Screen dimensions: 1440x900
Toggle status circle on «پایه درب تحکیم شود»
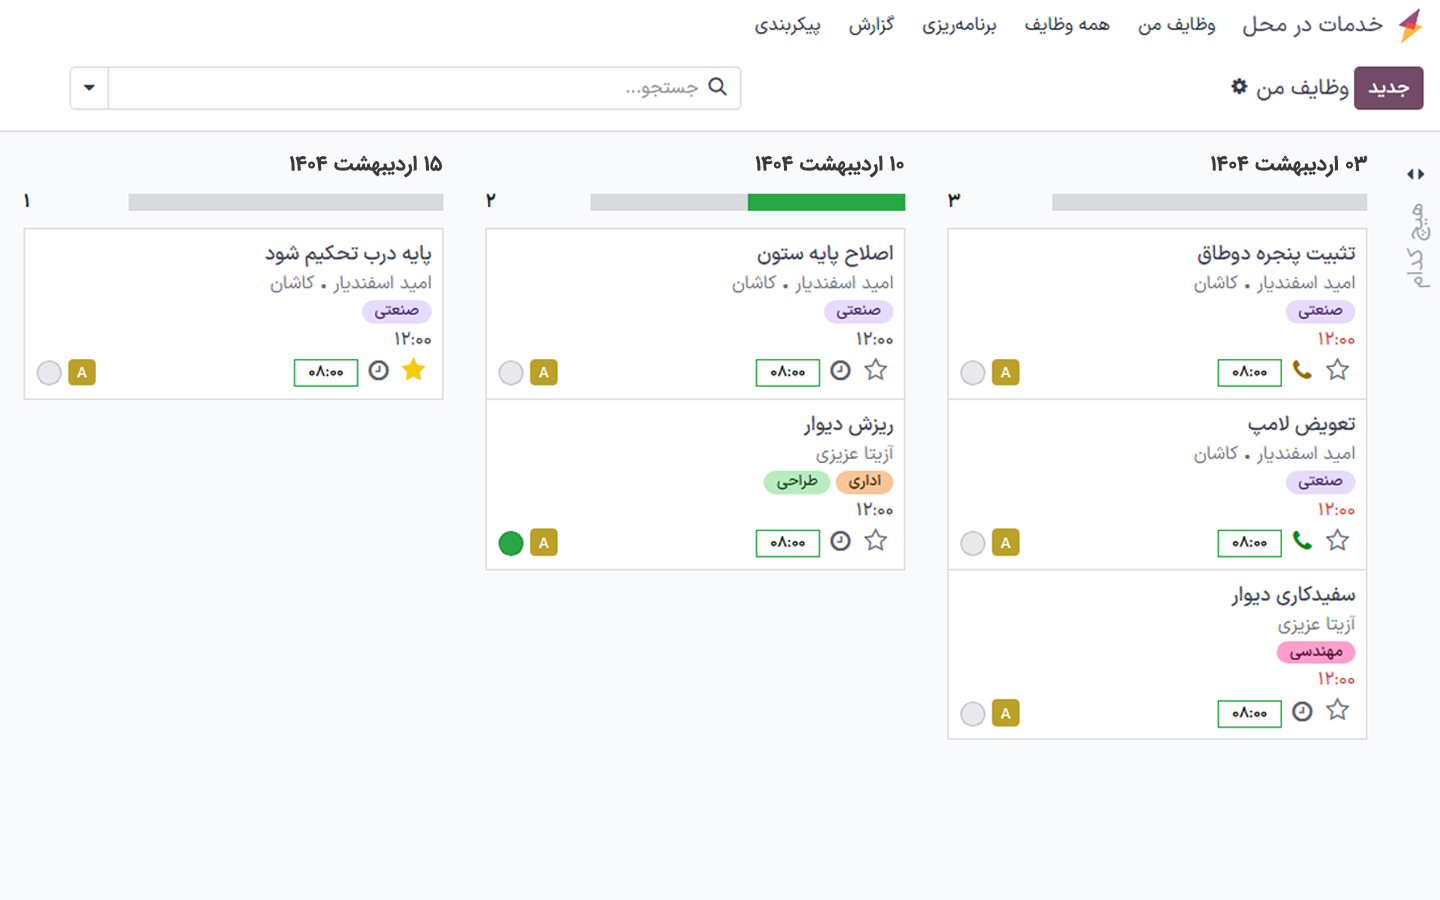click(x=49, y=372)
